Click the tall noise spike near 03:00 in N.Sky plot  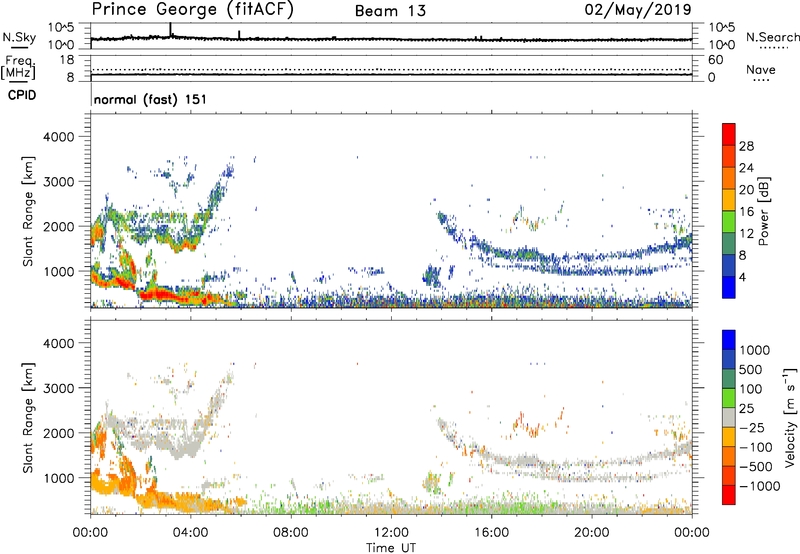(170, 30)
